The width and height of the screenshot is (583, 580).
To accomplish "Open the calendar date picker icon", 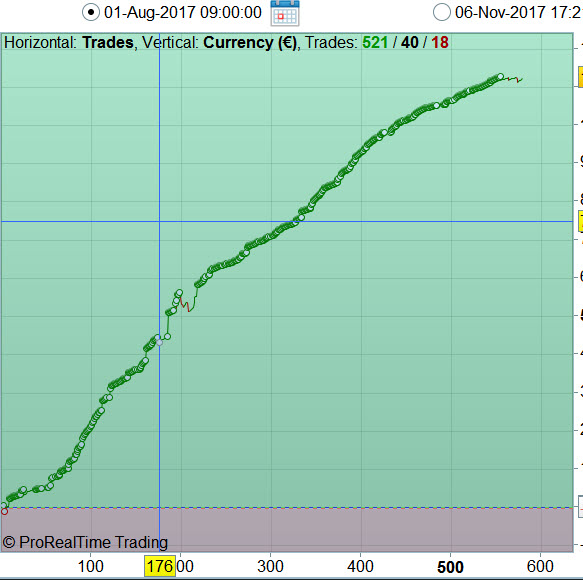I will (285, 13).
